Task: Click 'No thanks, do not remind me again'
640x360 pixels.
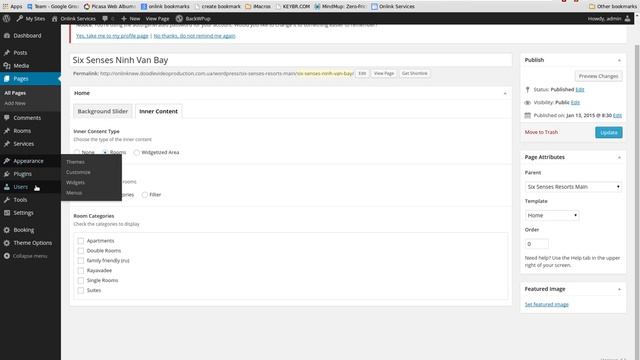Action: pyautogui.click(x=194, y=36)
